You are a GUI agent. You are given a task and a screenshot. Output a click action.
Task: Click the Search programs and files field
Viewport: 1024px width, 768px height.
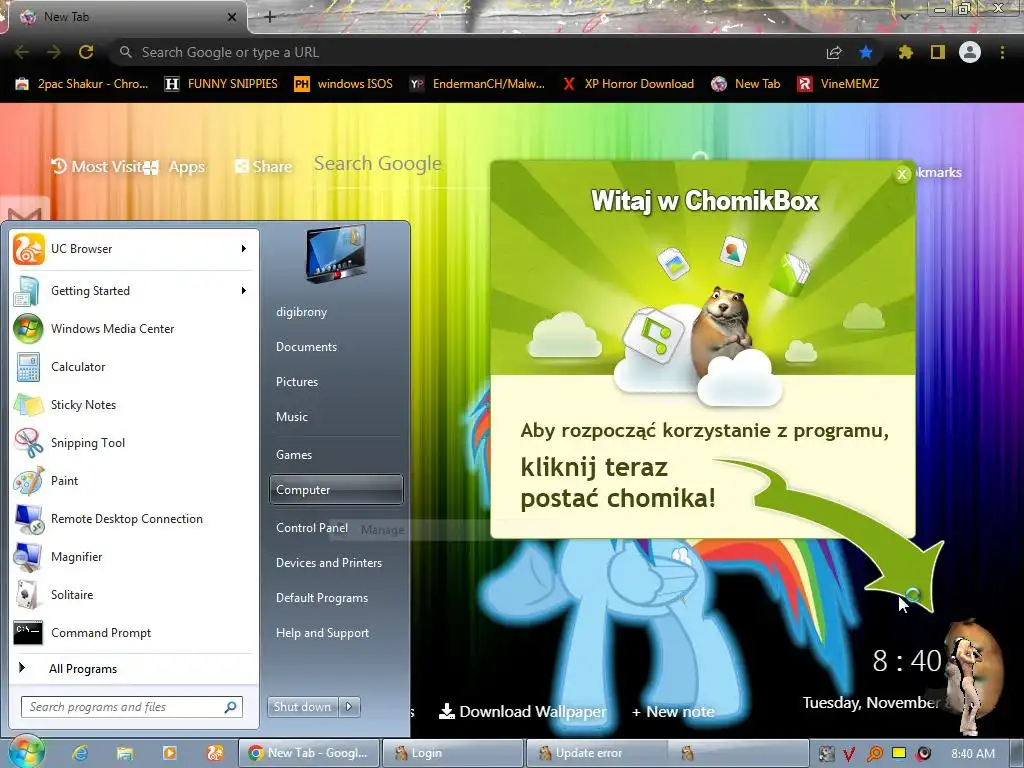pos(132,707)
